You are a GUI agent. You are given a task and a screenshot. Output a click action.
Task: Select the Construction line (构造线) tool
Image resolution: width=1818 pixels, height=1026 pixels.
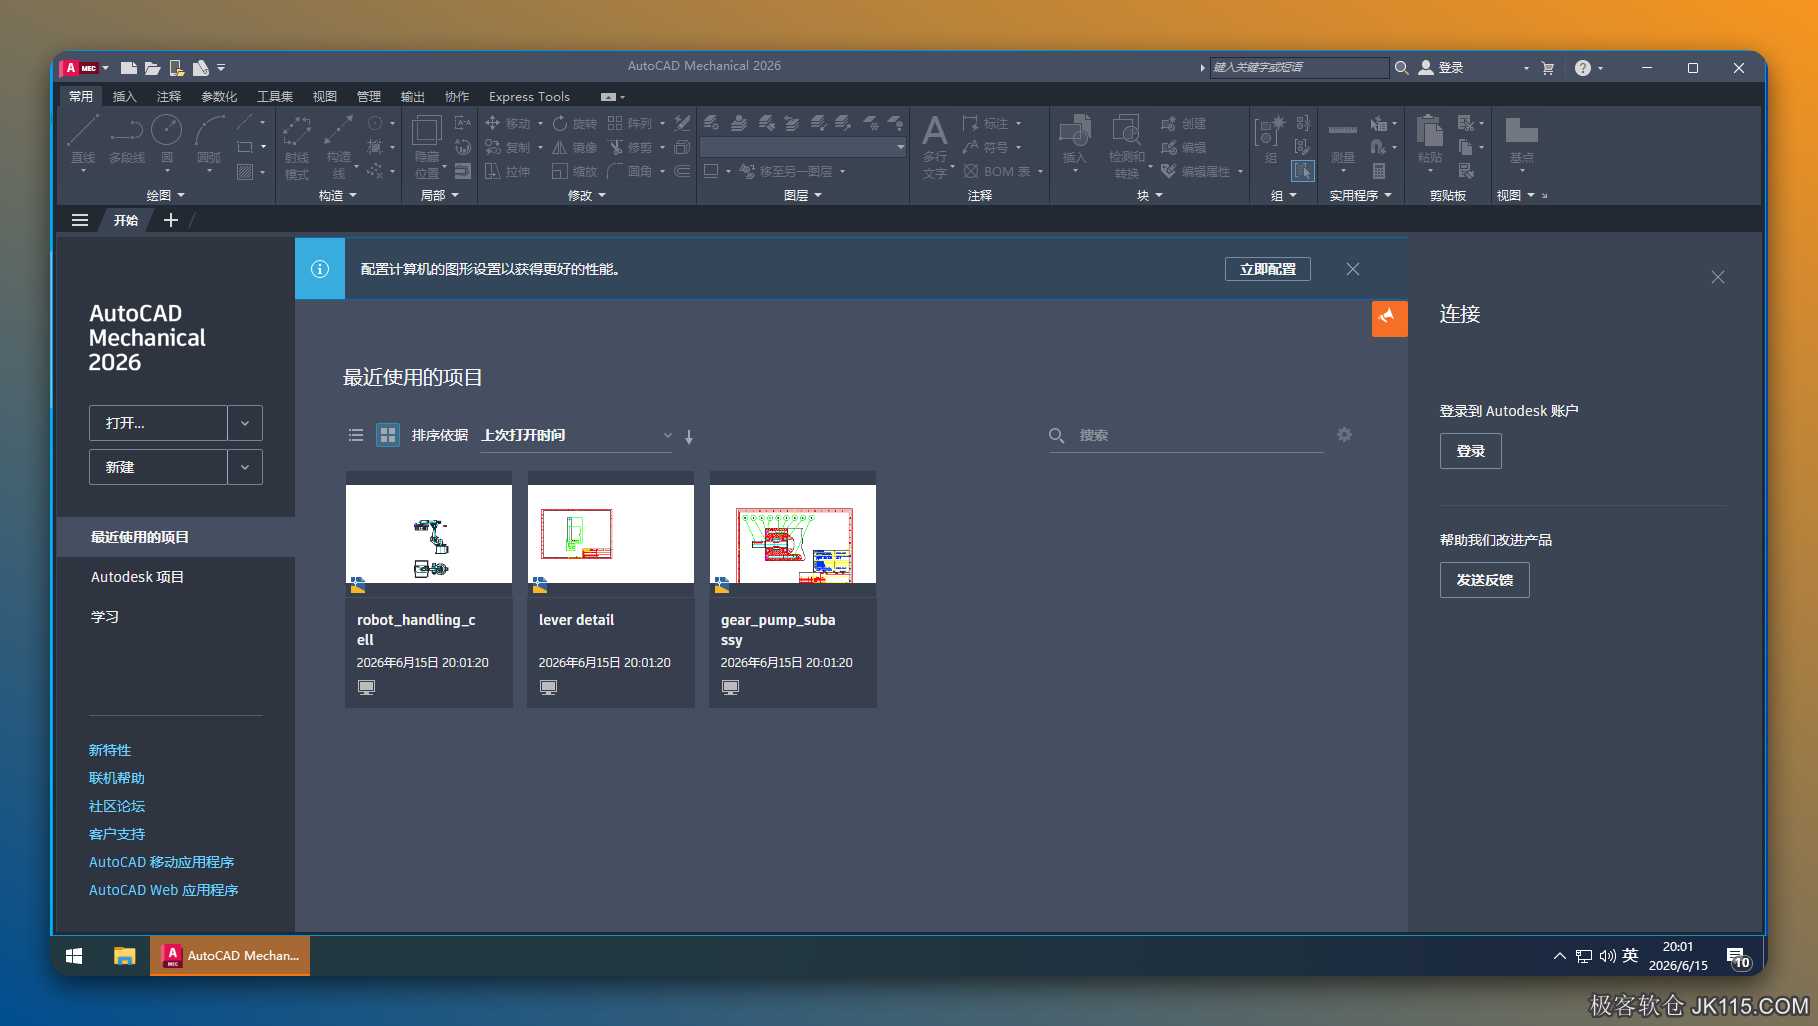coord(339,147)
